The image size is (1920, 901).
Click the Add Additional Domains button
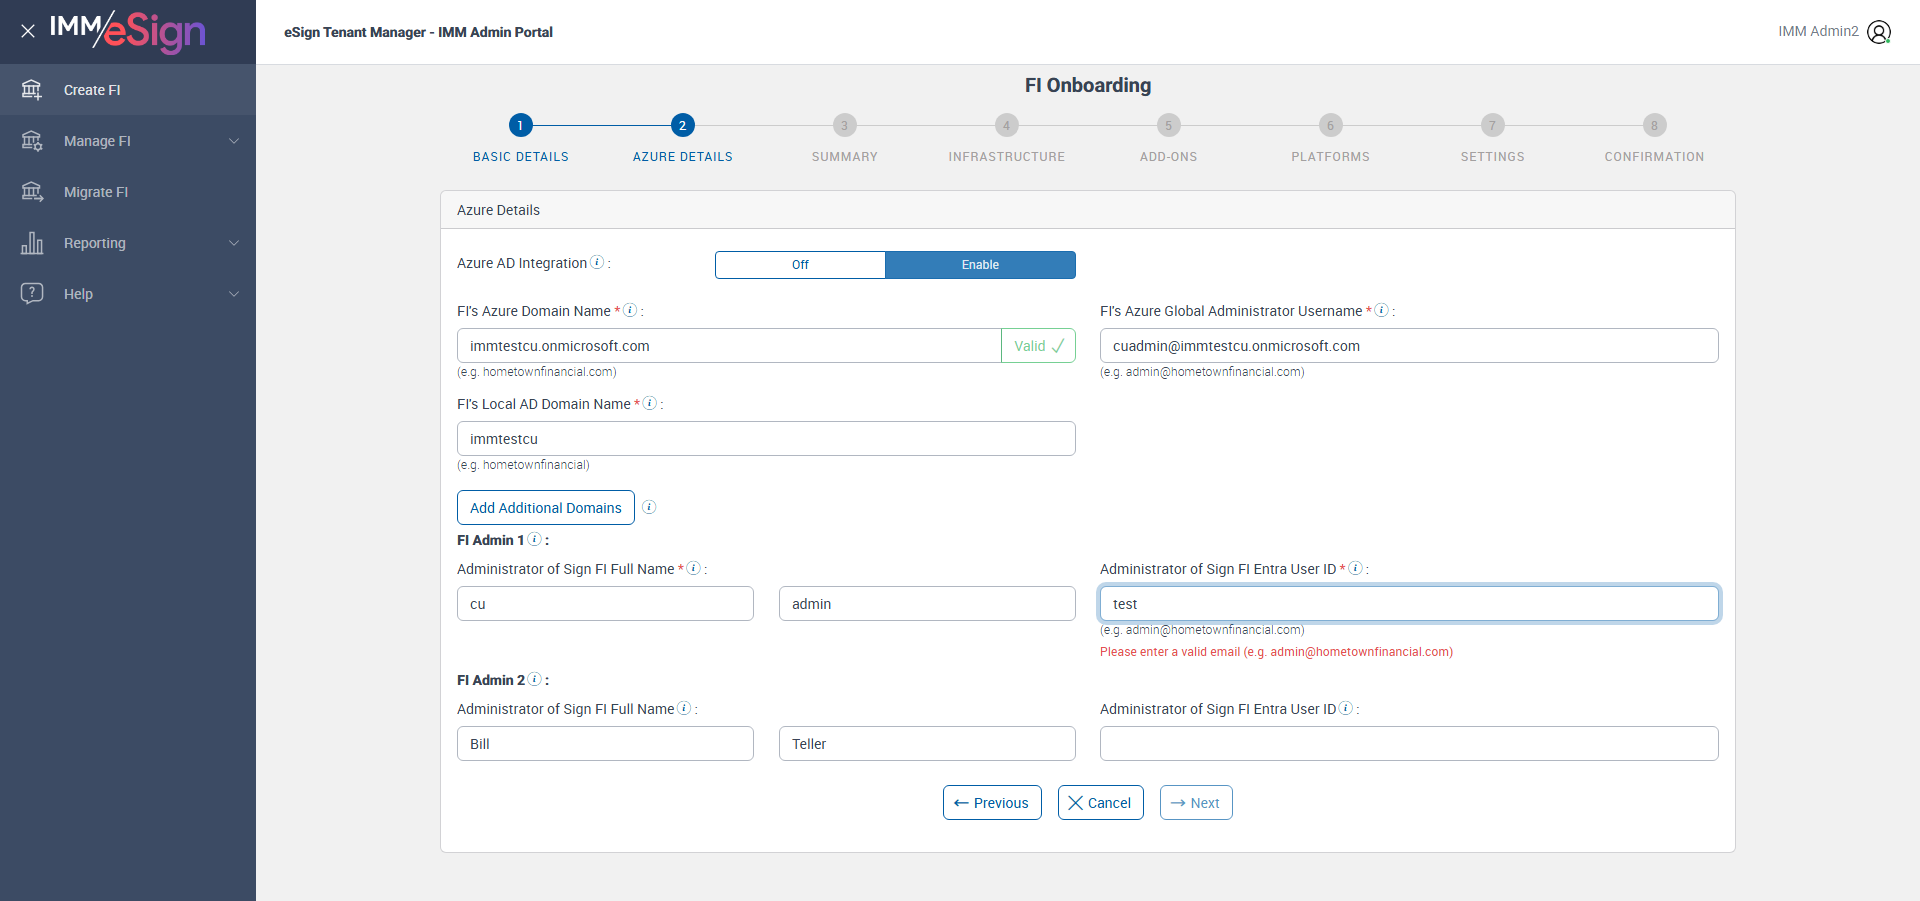546,508
